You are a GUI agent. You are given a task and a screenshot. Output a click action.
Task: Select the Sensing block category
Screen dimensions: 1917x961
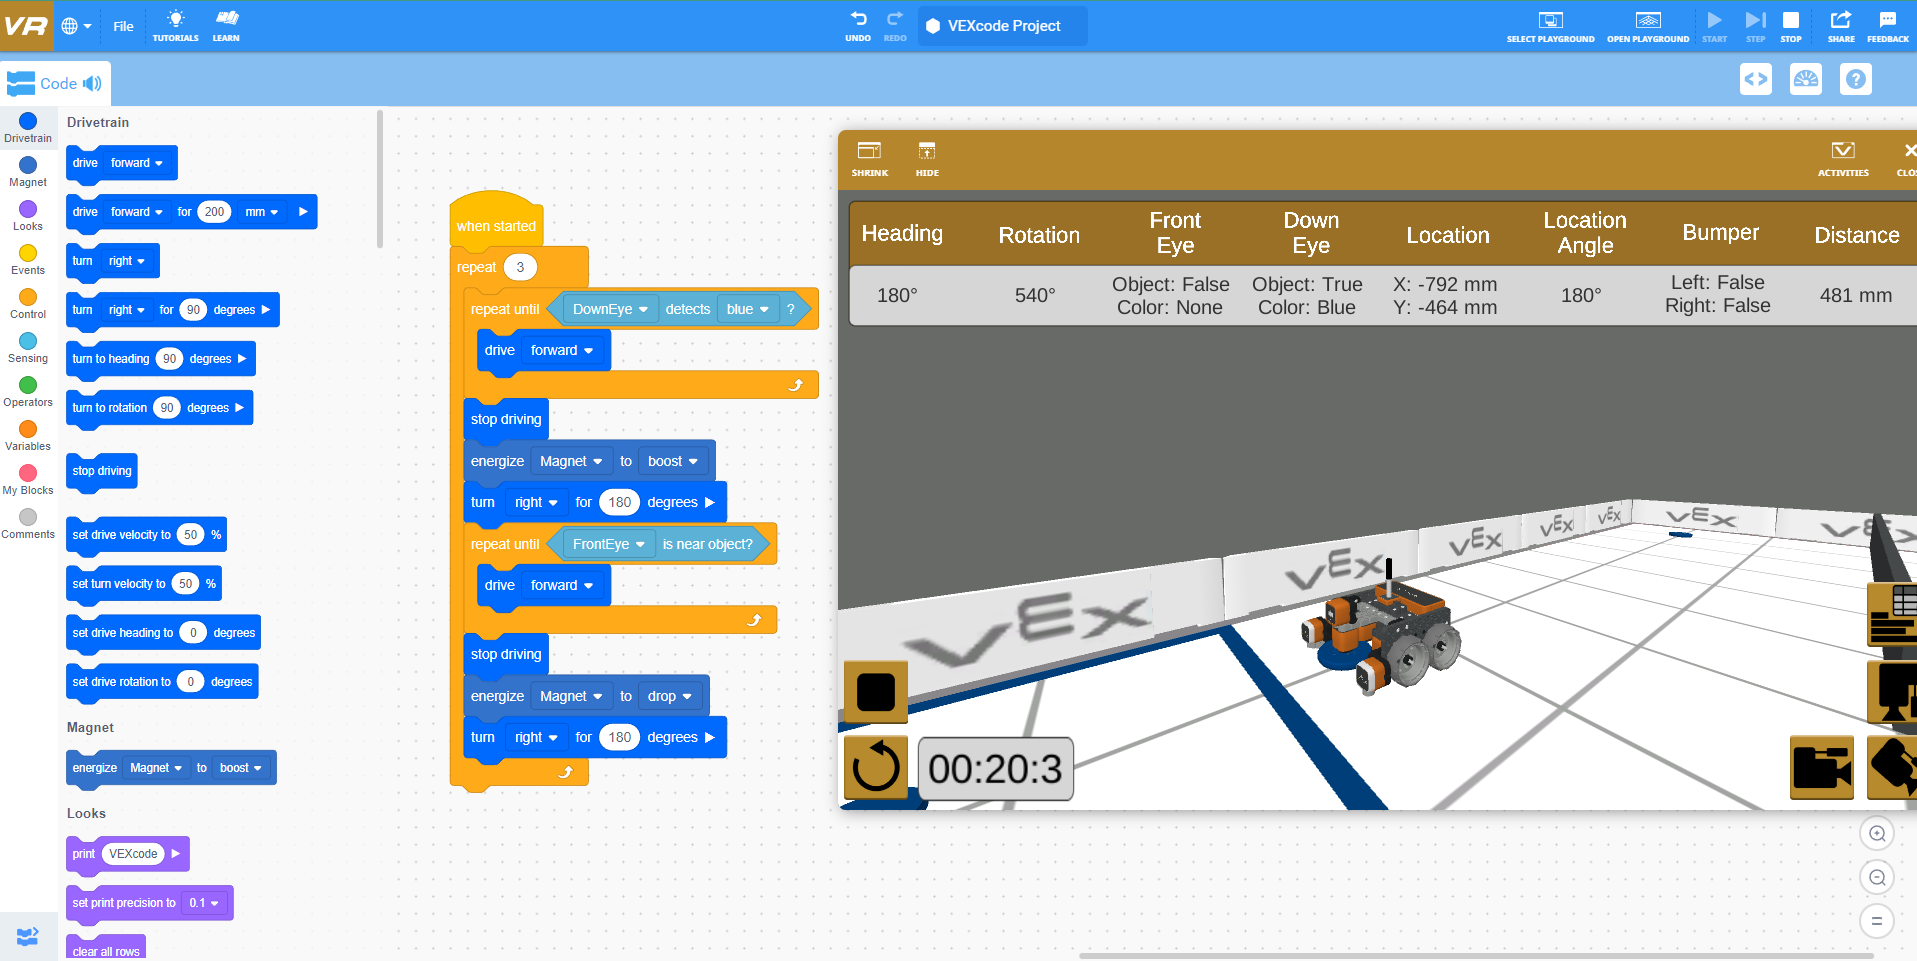[x=27, y=345]
